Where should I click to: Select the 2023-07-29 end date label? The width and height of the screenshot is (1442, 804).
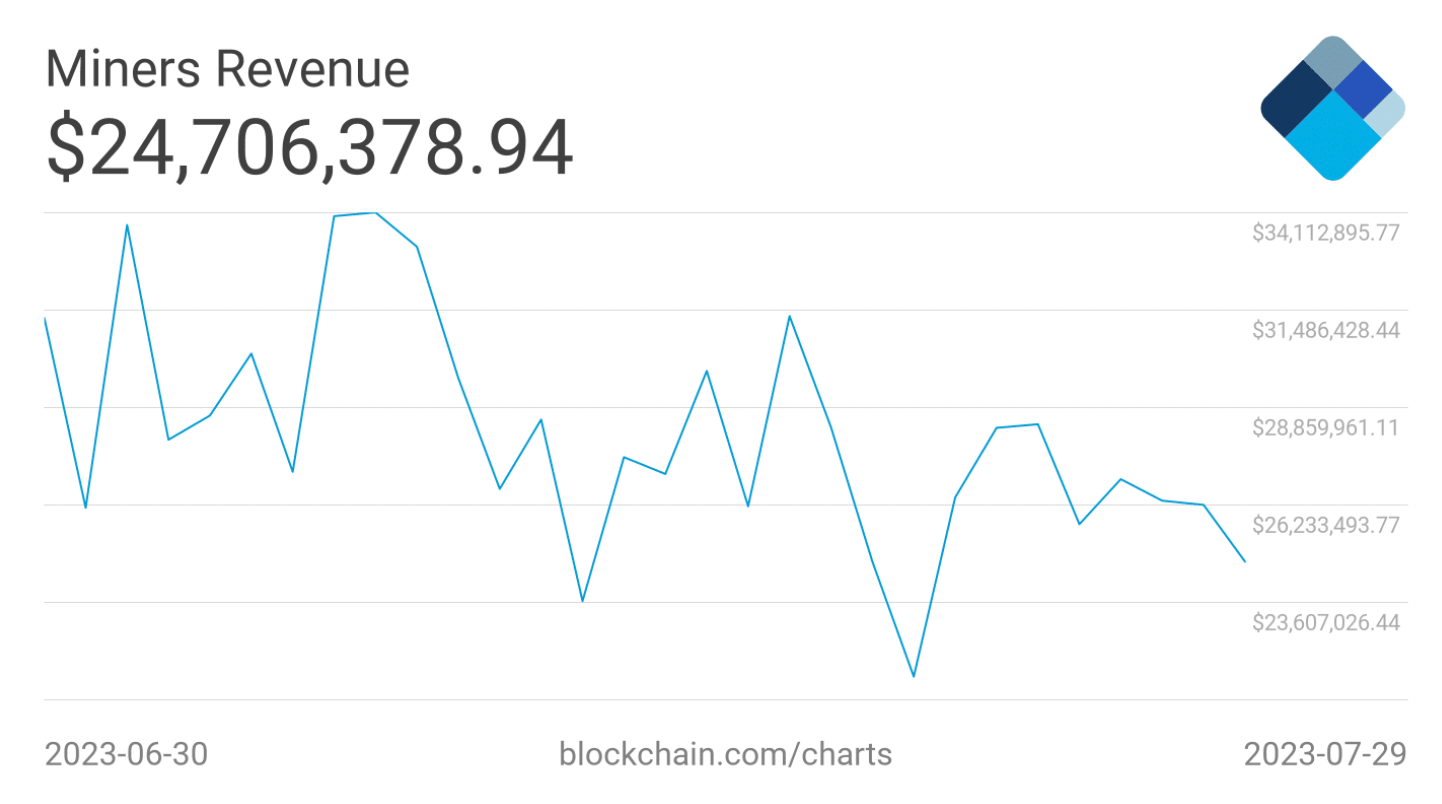coord(1324,753)
